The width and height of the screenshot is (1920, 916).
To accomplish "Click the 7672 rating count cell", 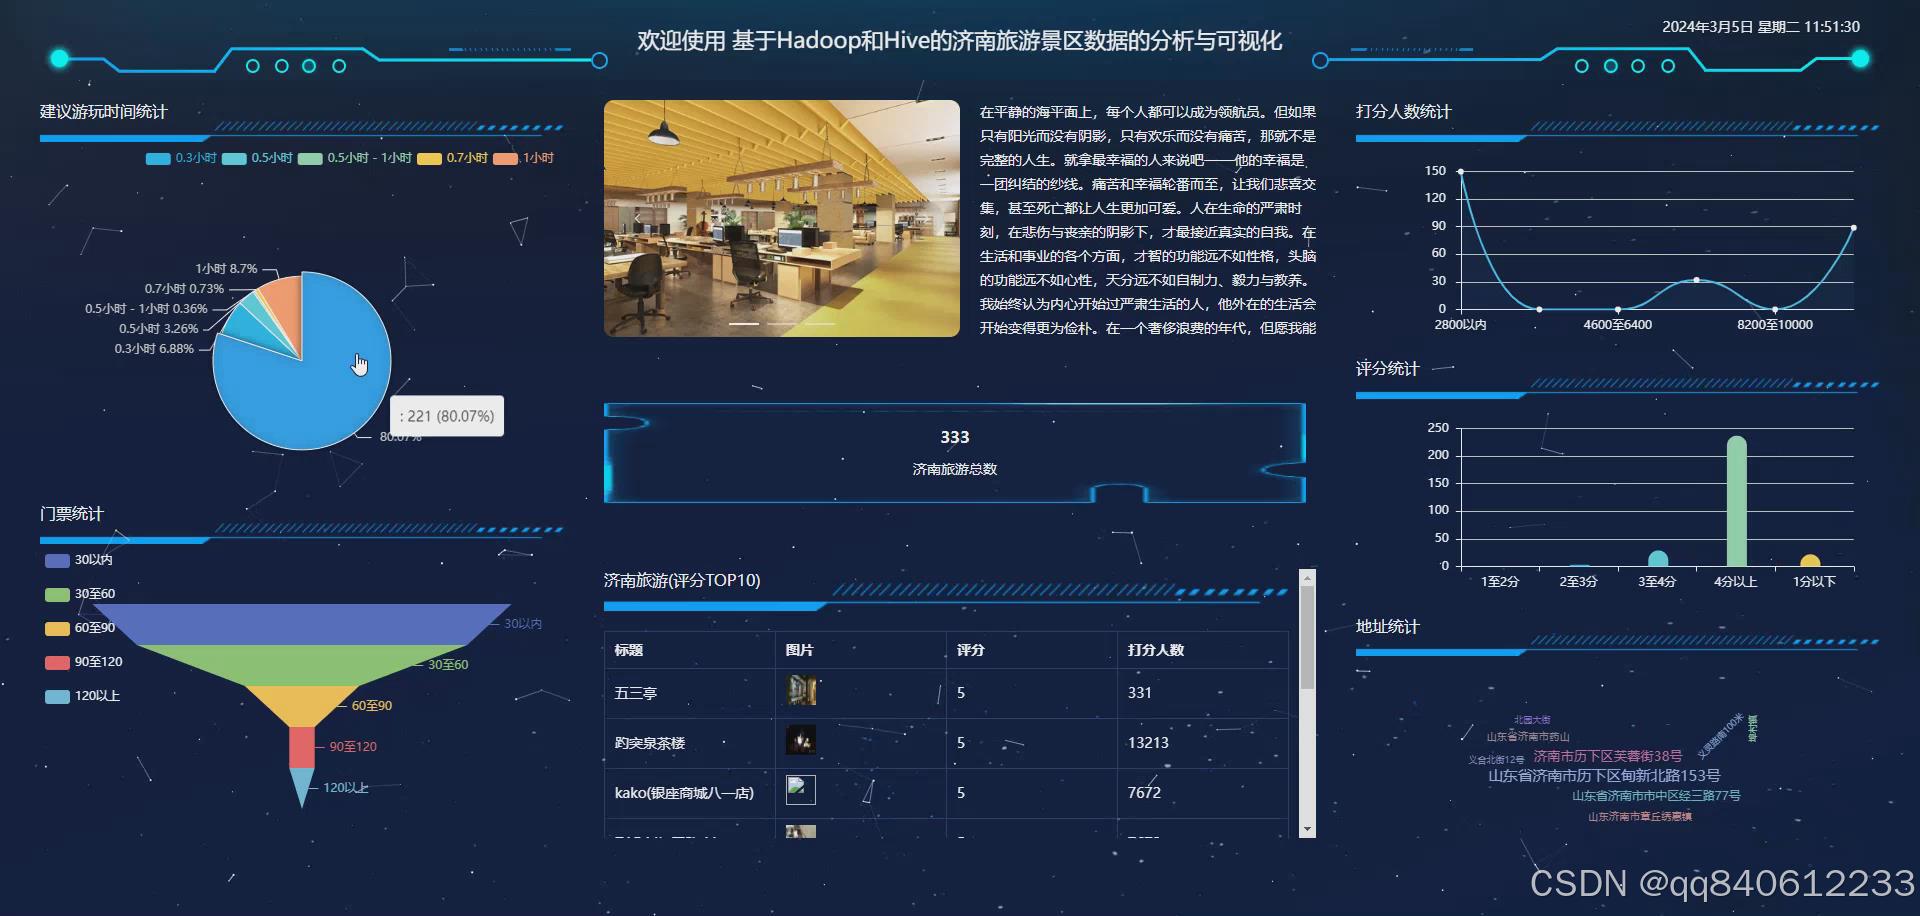I will tap(1203, 793).
